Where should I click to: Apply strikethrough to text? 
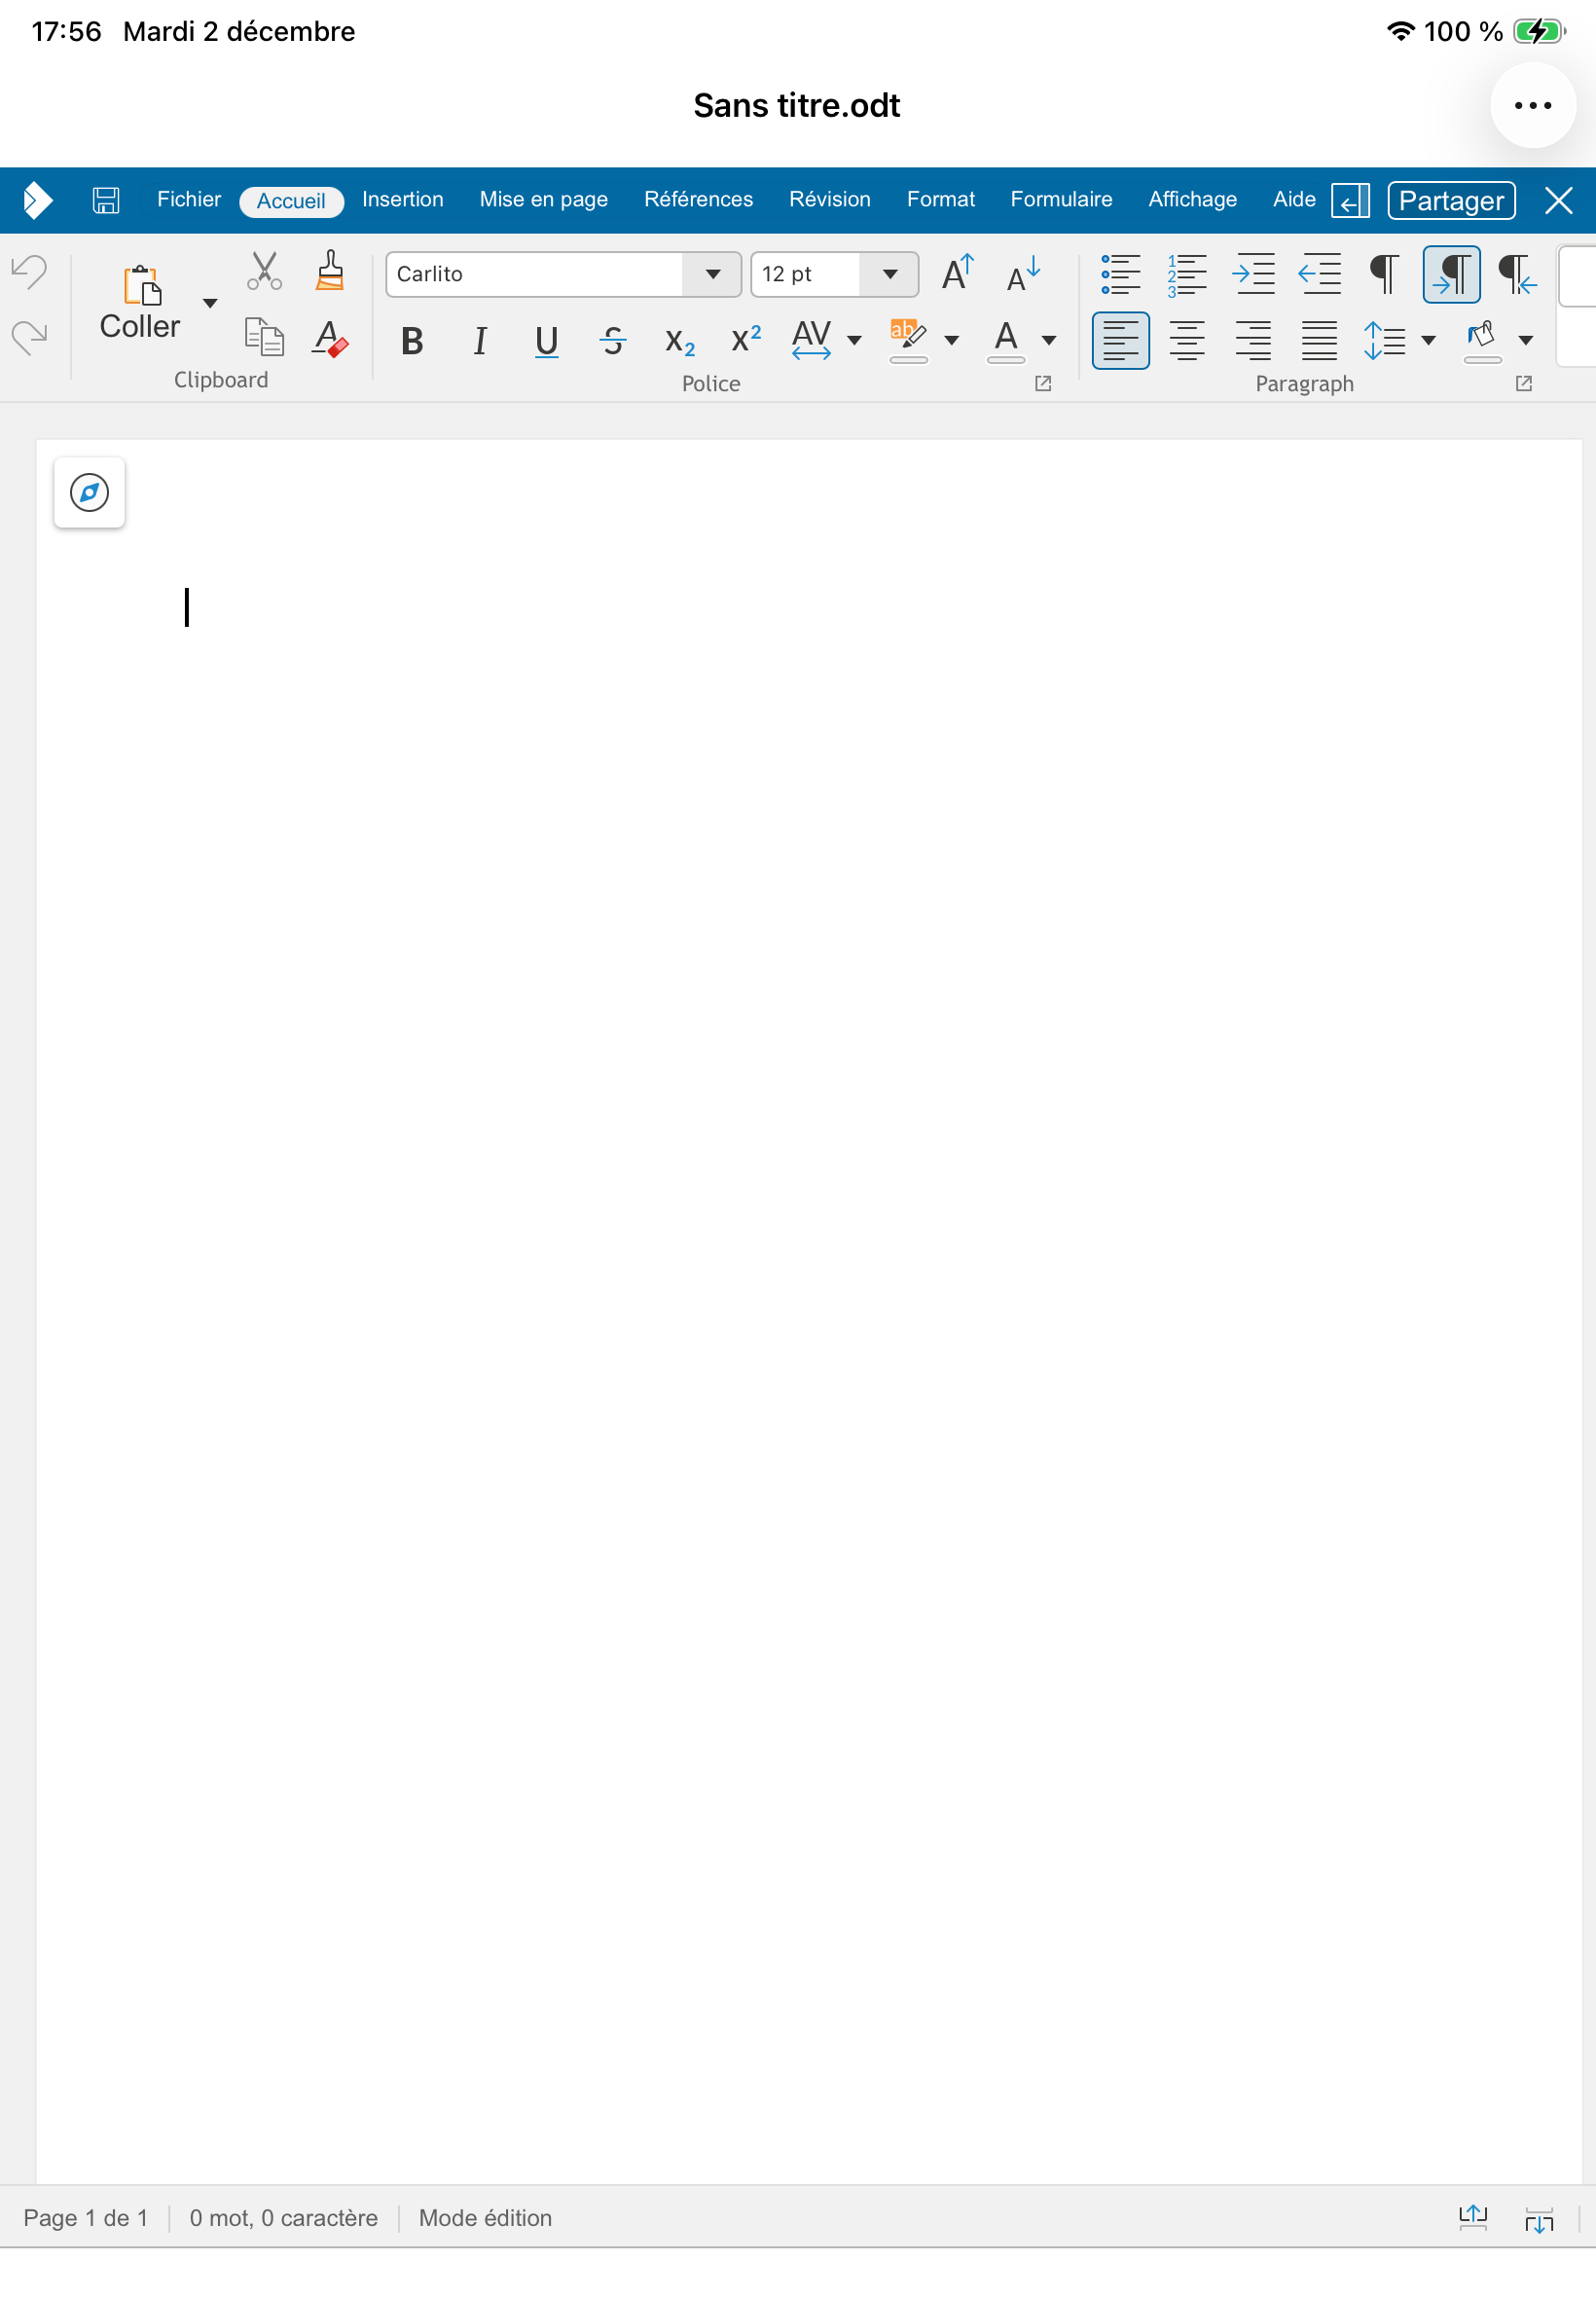click(x=613, y=341)
